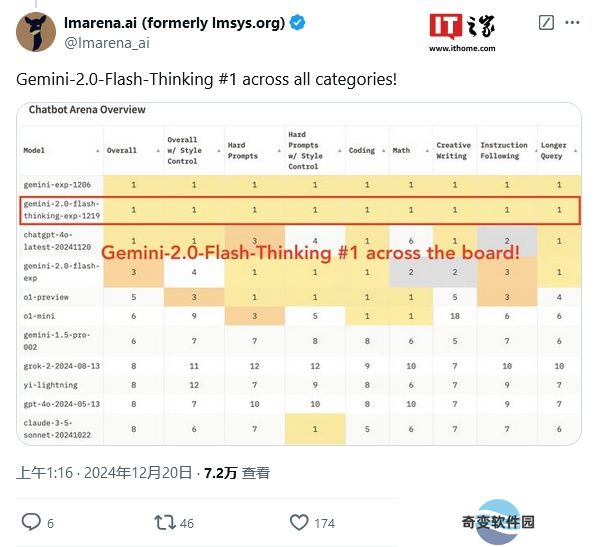Open the Chatbot Arena Overview image
598x547 pixels.
click(299, 274)
